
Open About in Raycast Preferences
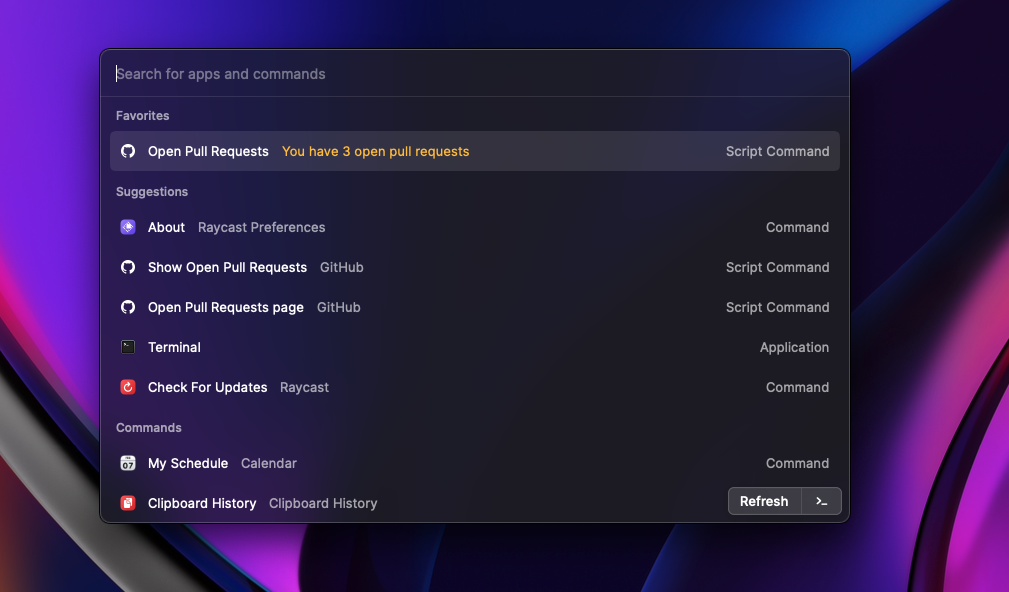click(166, 227)
